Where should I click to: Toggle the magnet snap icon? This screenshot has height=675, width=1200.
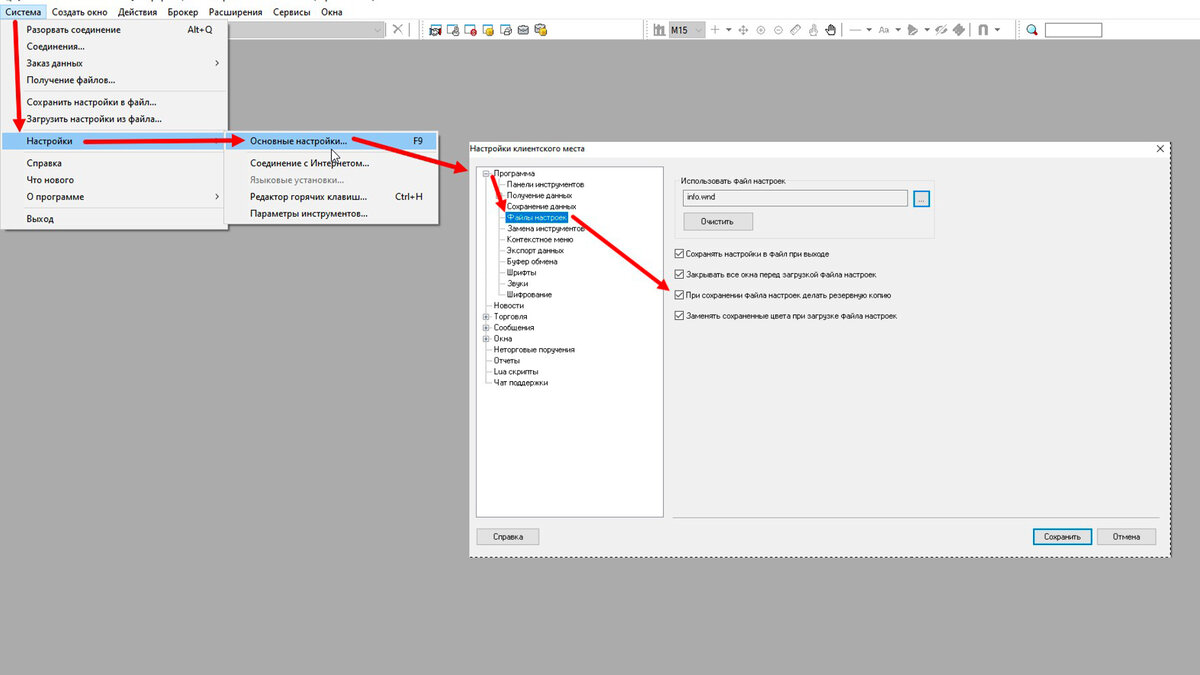click(x=983, y=30)
